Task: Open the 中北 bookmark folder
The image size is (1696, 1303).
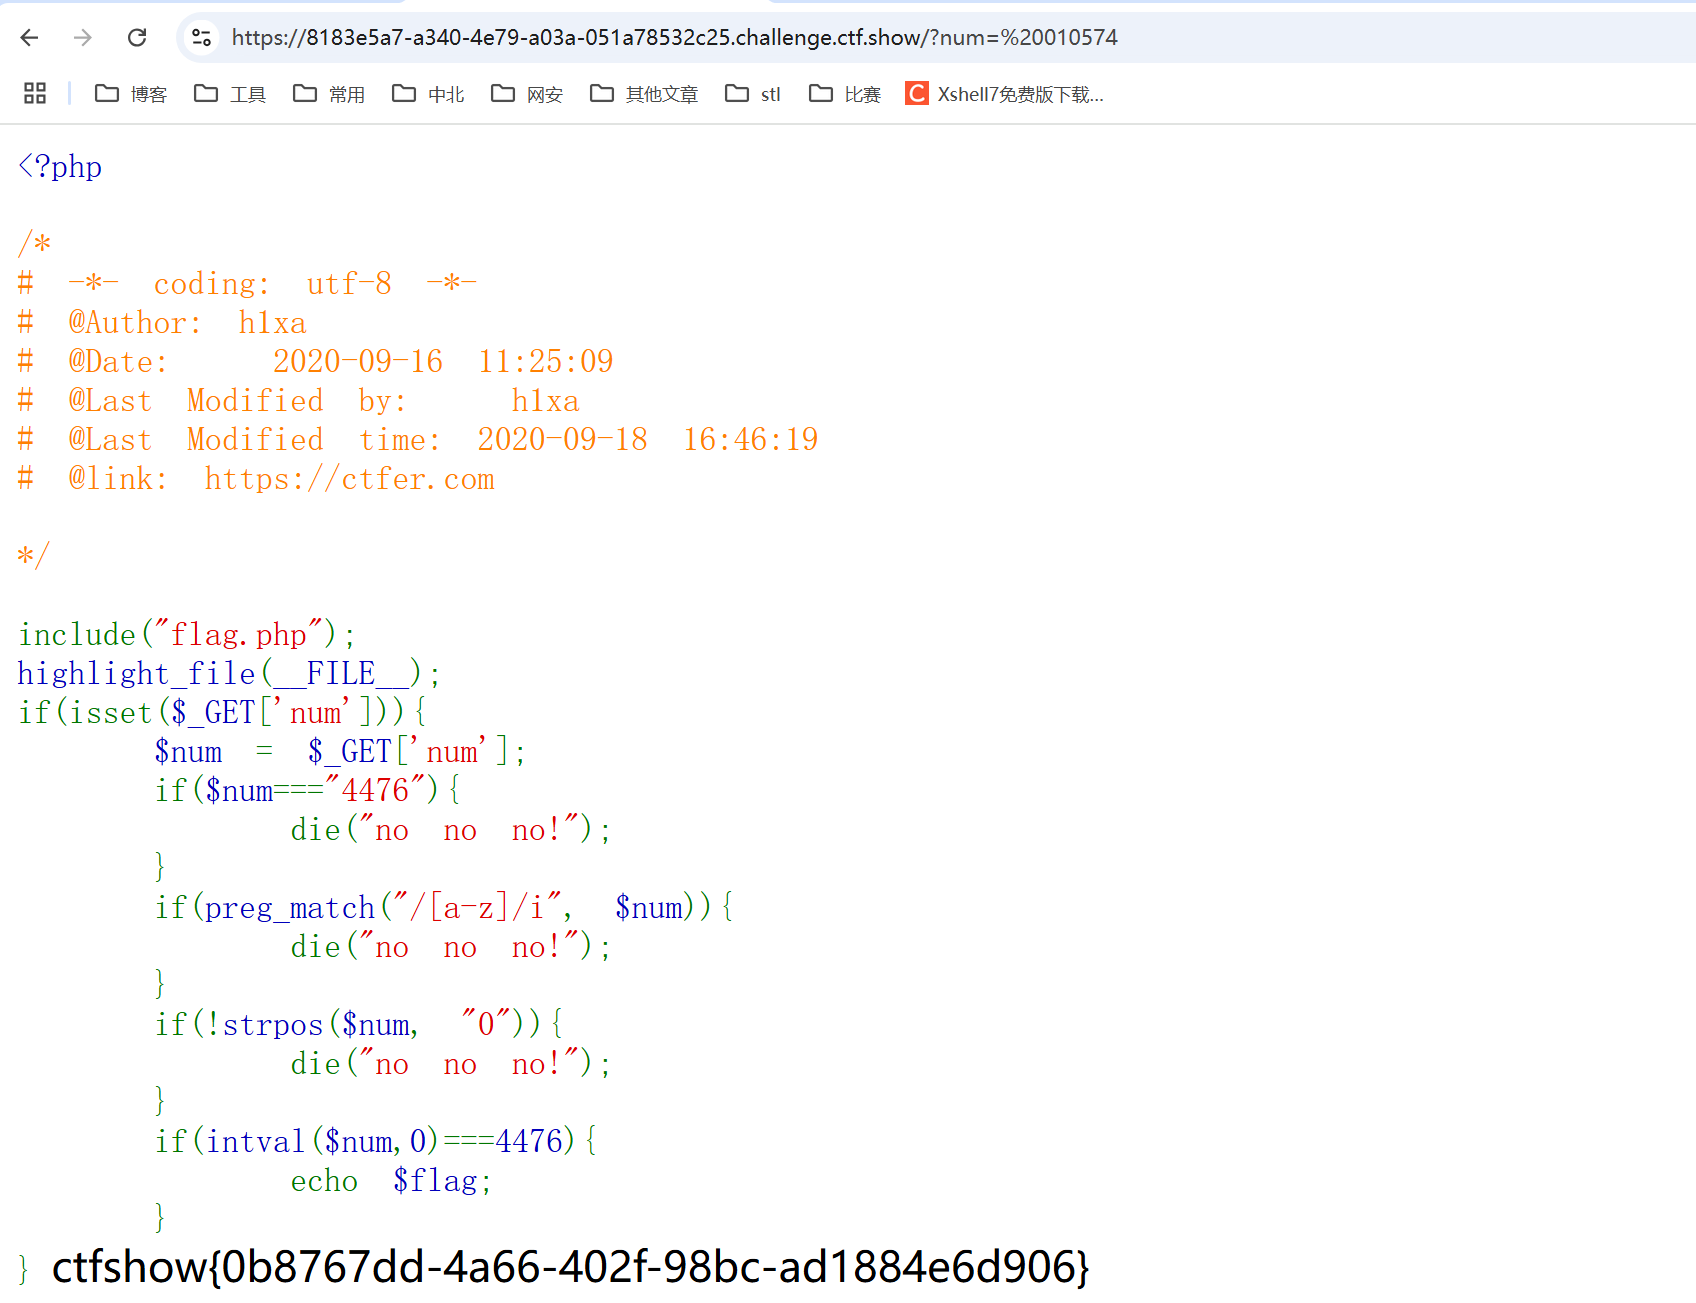Action: coord(428,94)
